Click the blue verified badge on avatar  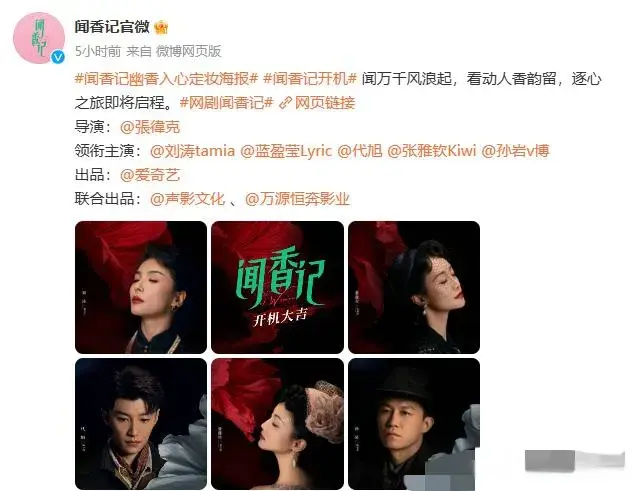point(58,57)
